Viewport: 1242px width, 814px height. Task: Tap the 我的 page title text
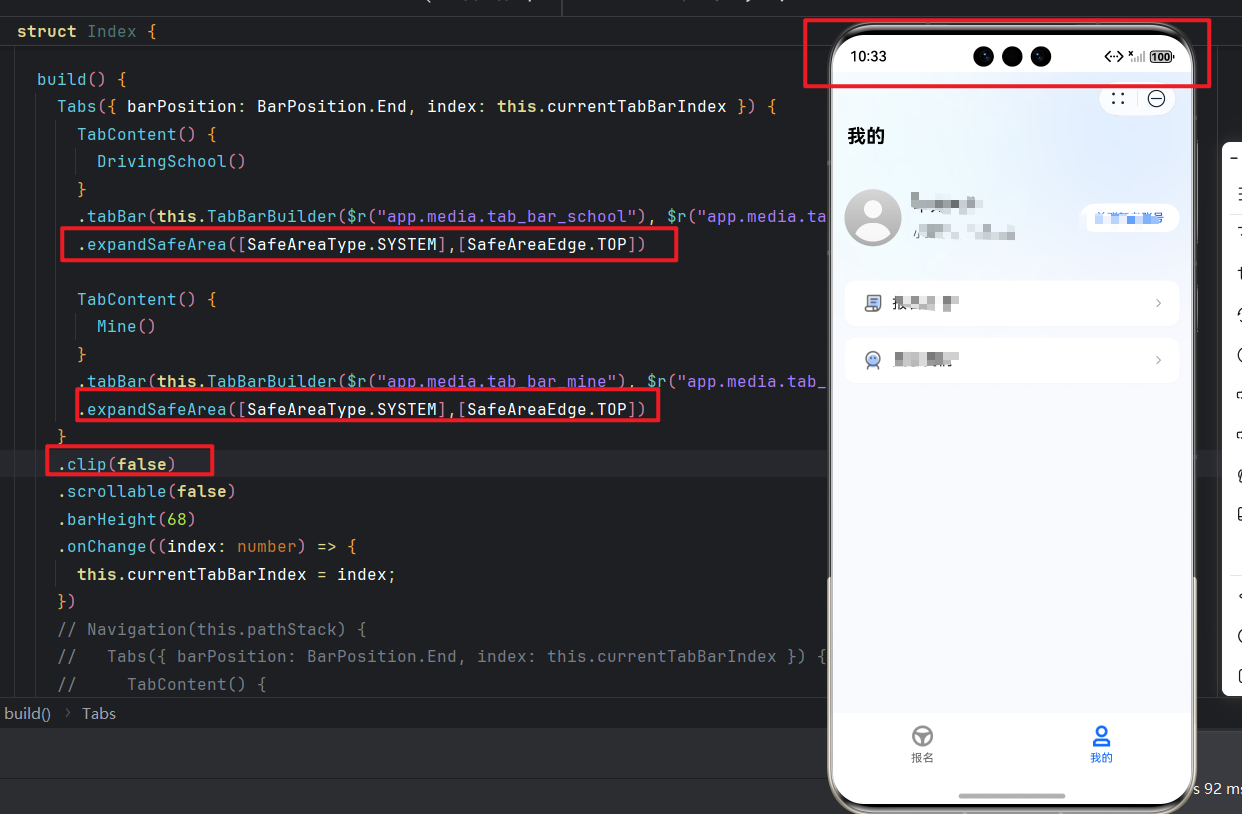pyautogui.click(x=866, y=136)
